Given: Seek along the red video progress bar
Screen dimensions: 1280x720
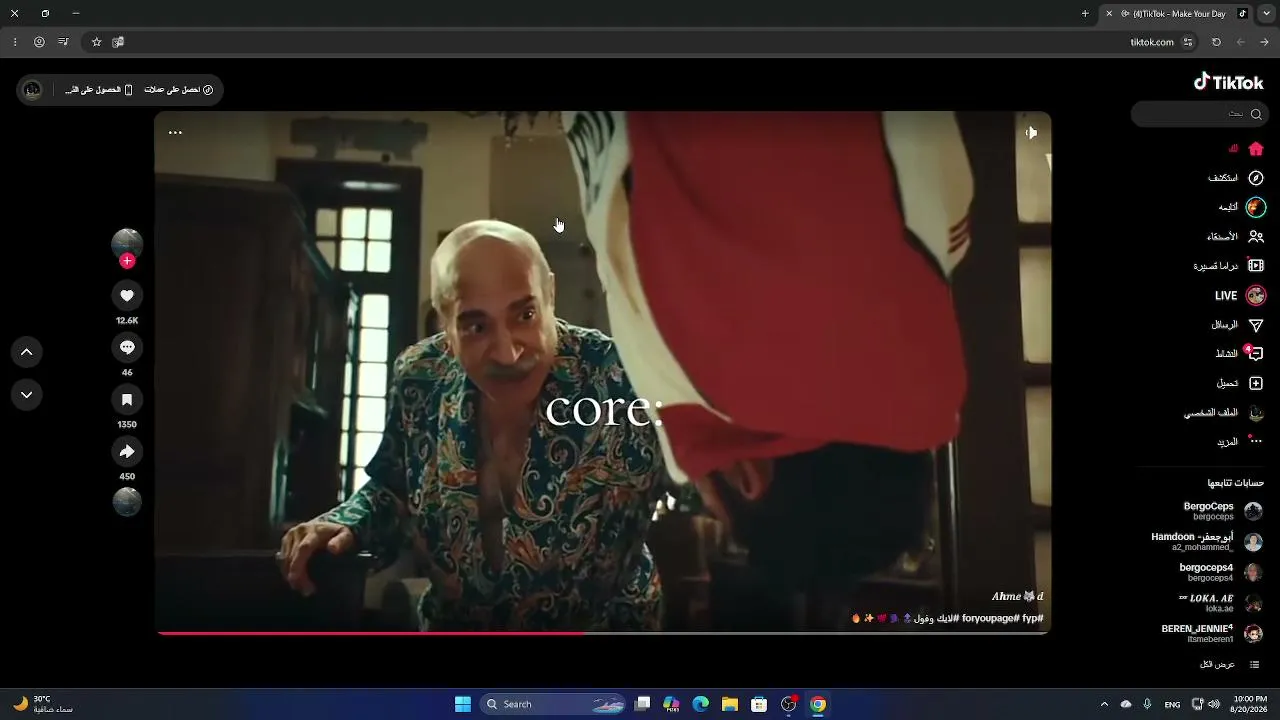Looking at the screenshot, I should pos(603,633).
